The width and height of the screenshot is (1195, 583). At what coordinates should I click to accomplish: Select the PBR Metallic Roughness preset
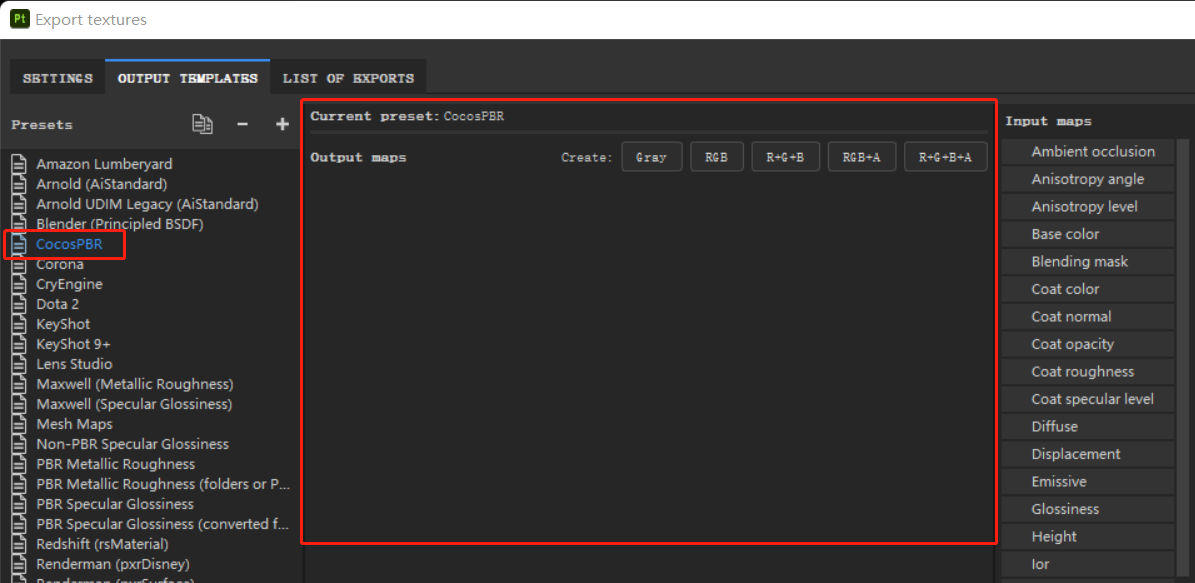tap(116, 464)
